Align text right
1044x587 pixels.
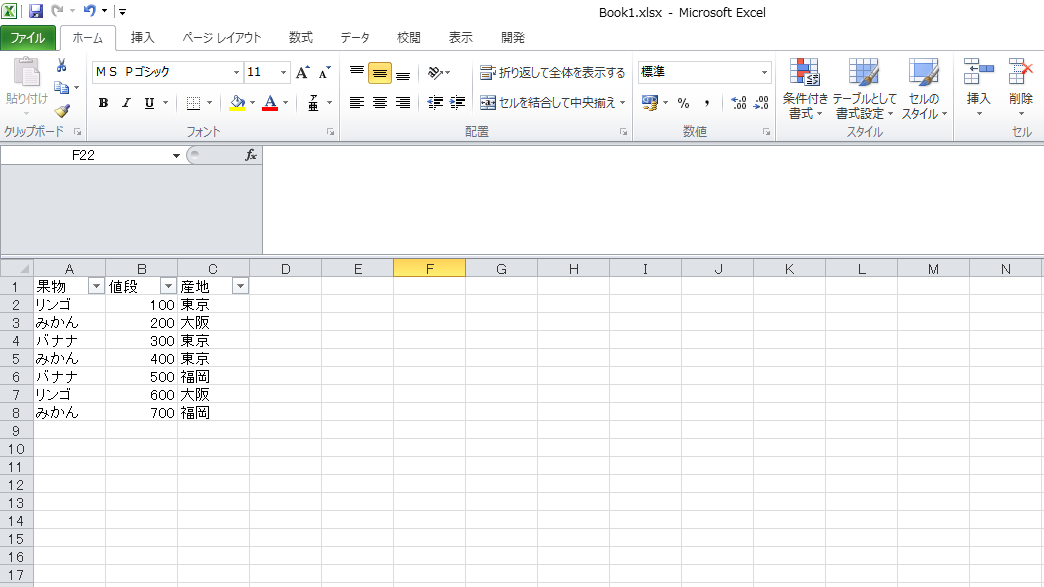pos(403,102)
